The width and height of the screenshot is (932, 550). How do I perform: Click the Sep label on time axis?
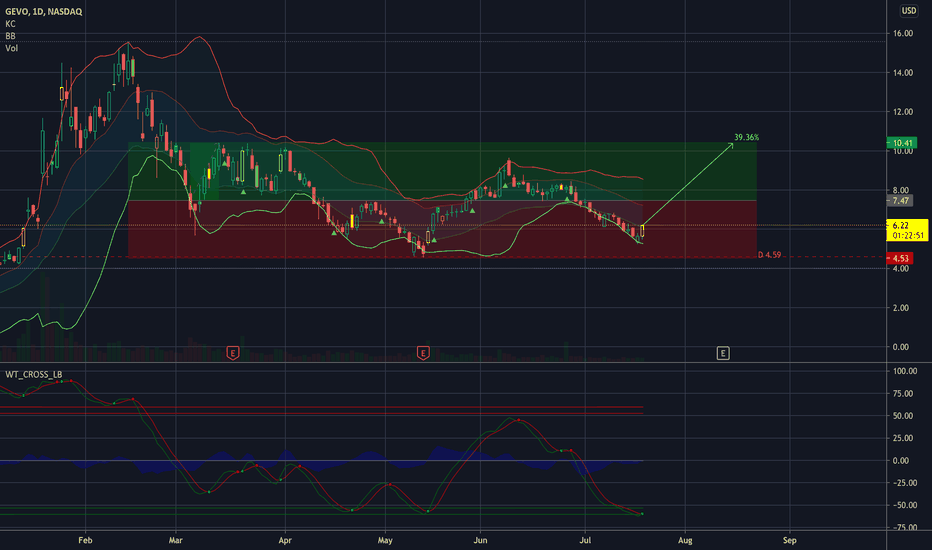click(789, 540)
